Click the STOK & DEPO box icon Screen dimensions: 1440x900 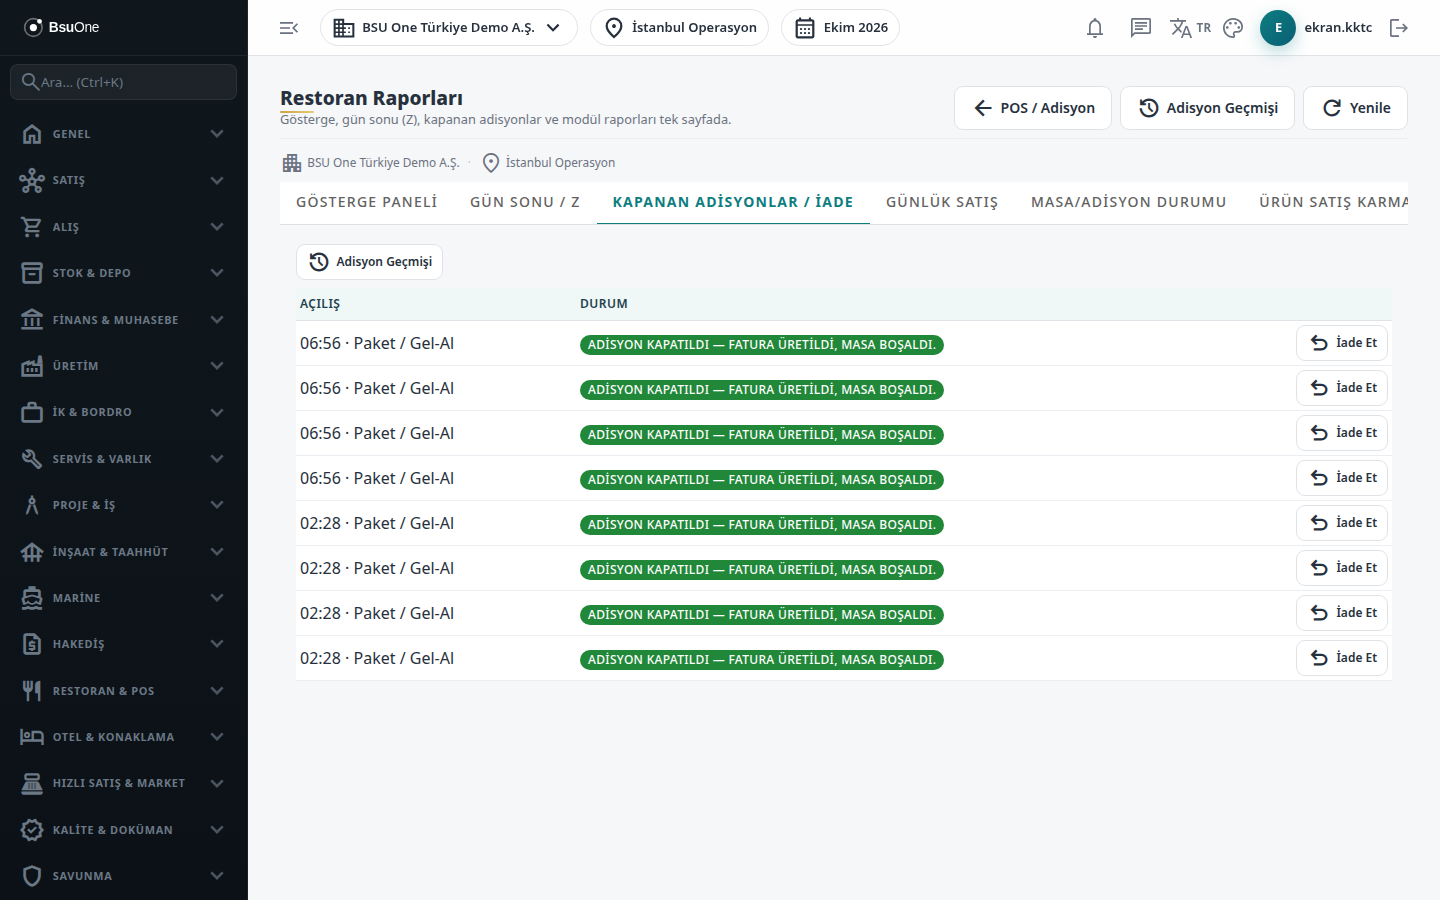[32, 273]
